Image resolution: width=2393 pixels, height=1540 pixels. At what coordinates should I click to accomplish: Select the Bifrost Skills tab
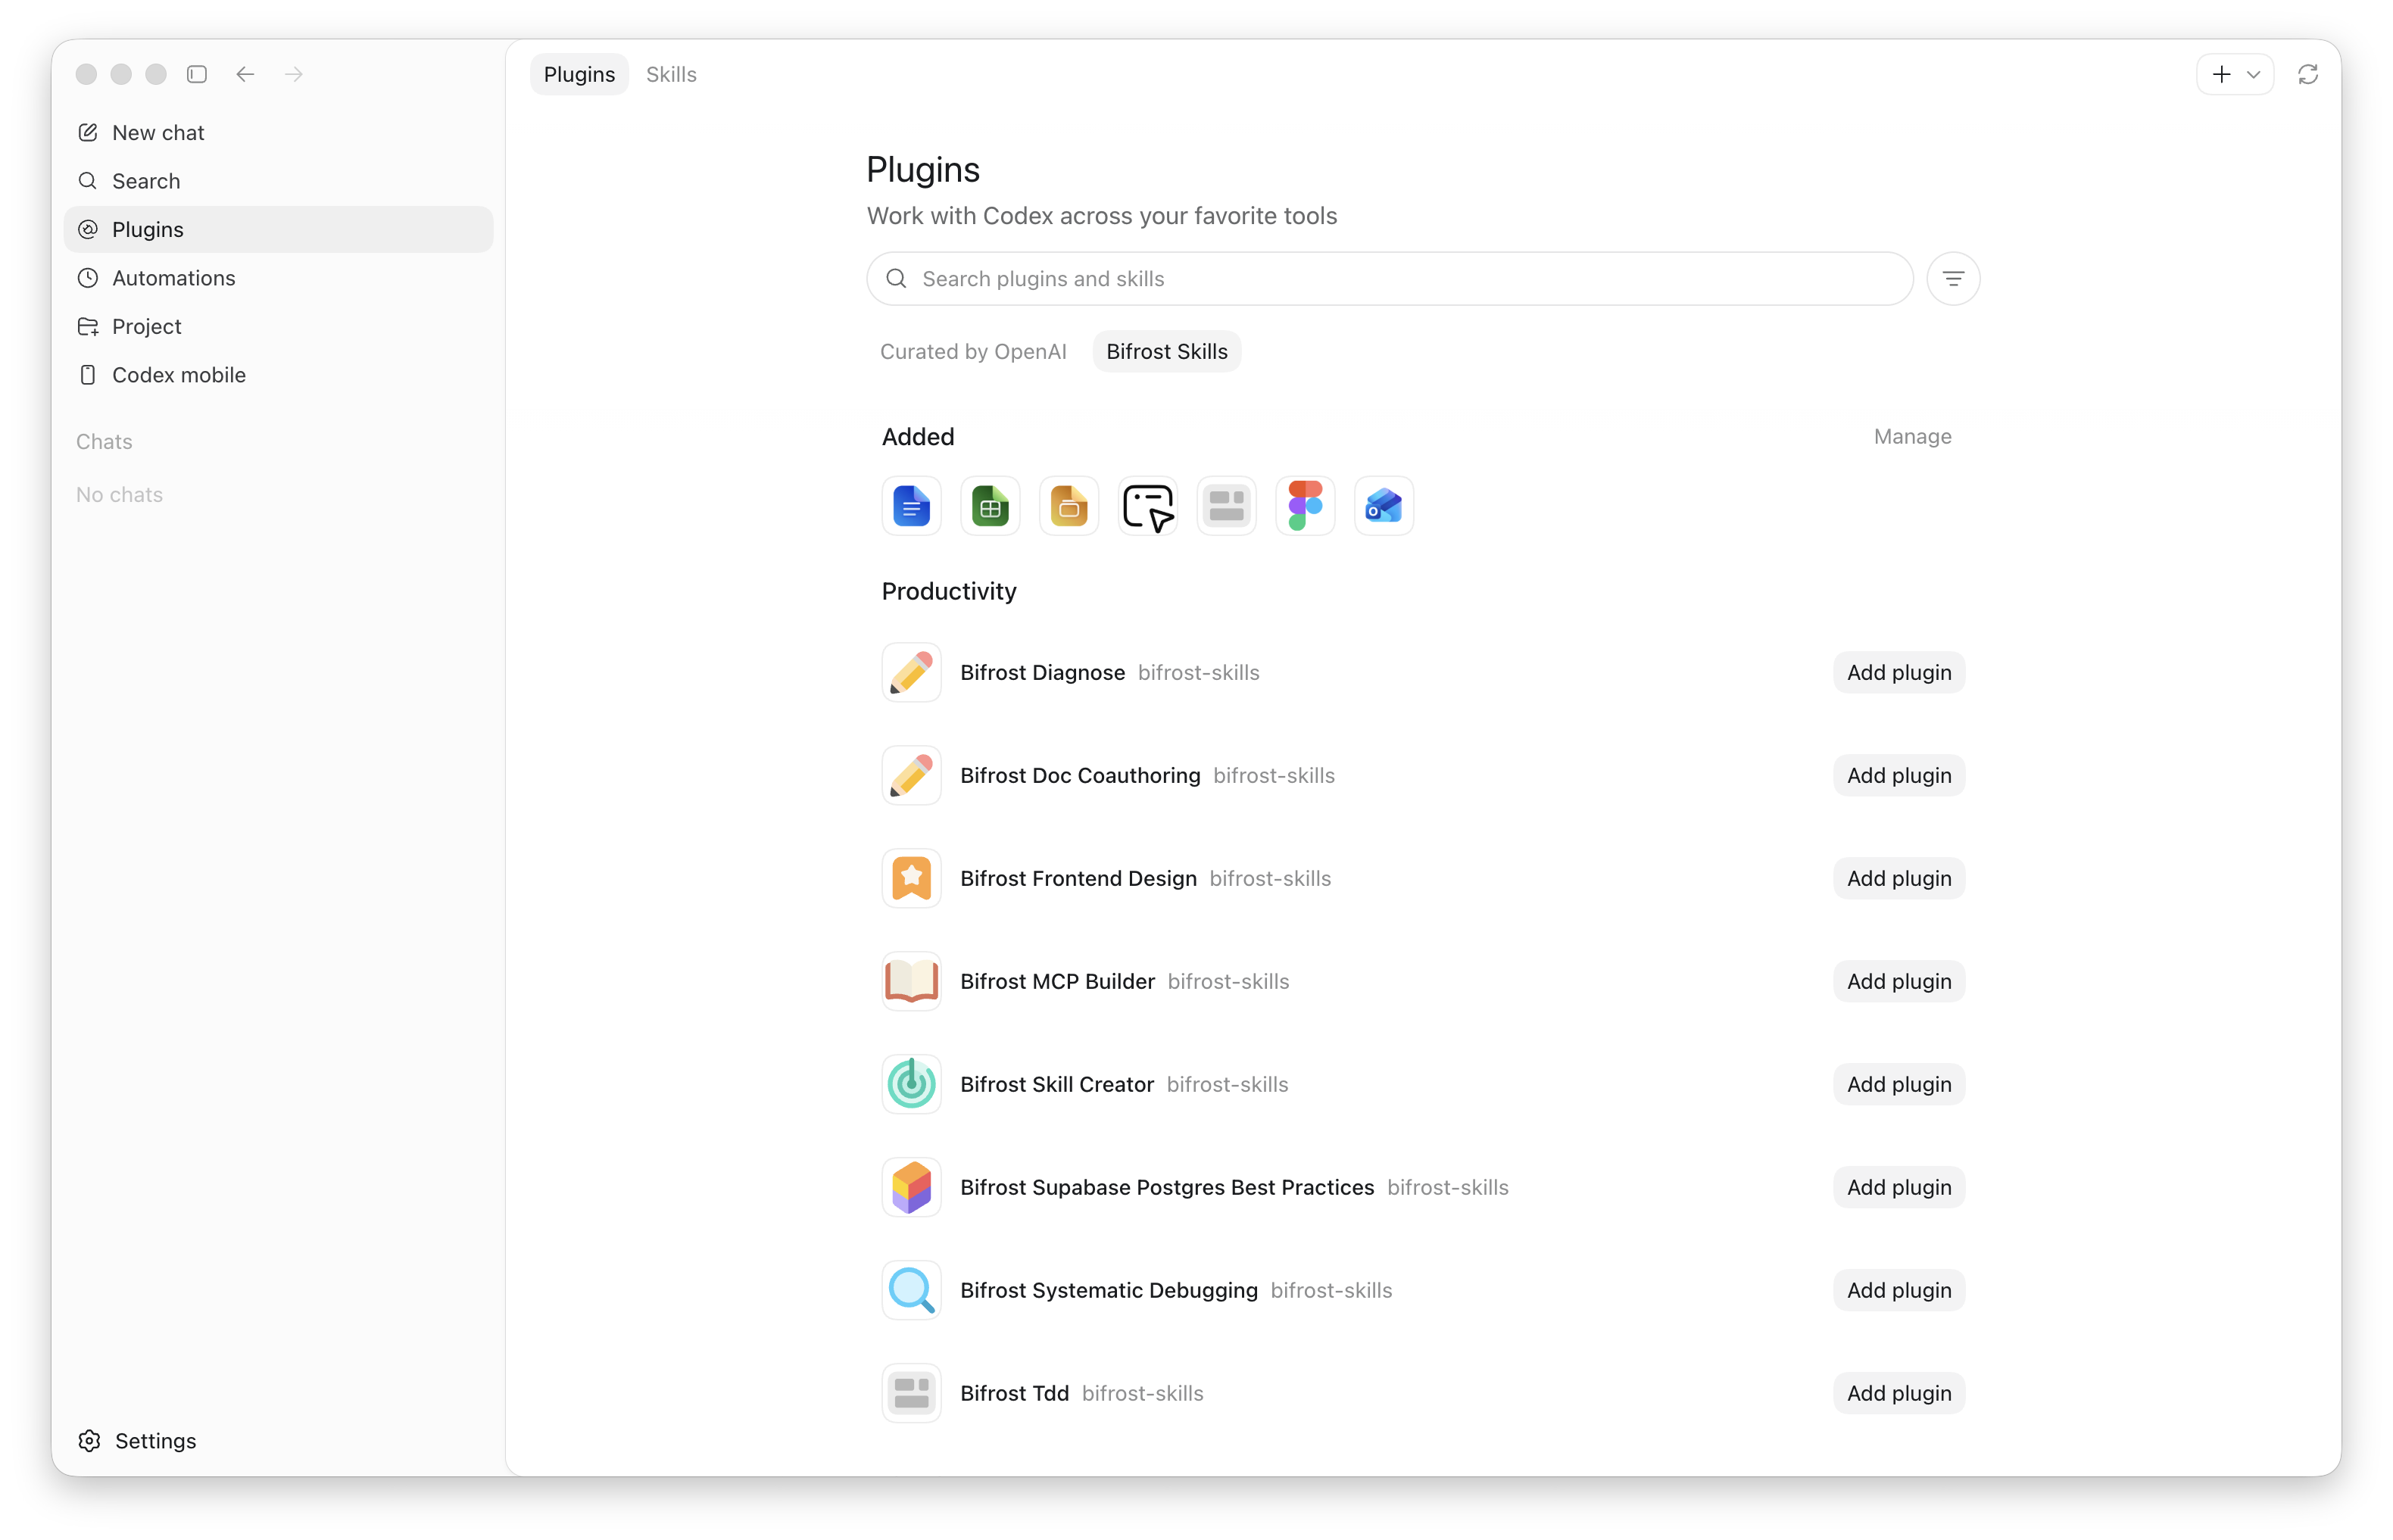coord(1166,351)
